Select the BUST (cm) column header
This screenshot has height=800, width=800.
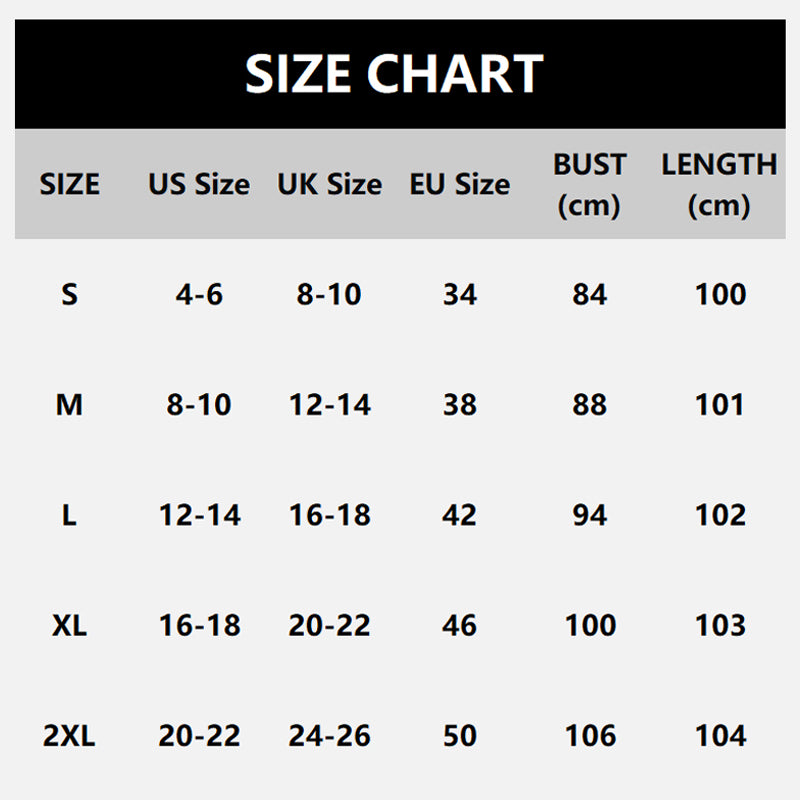590,184
